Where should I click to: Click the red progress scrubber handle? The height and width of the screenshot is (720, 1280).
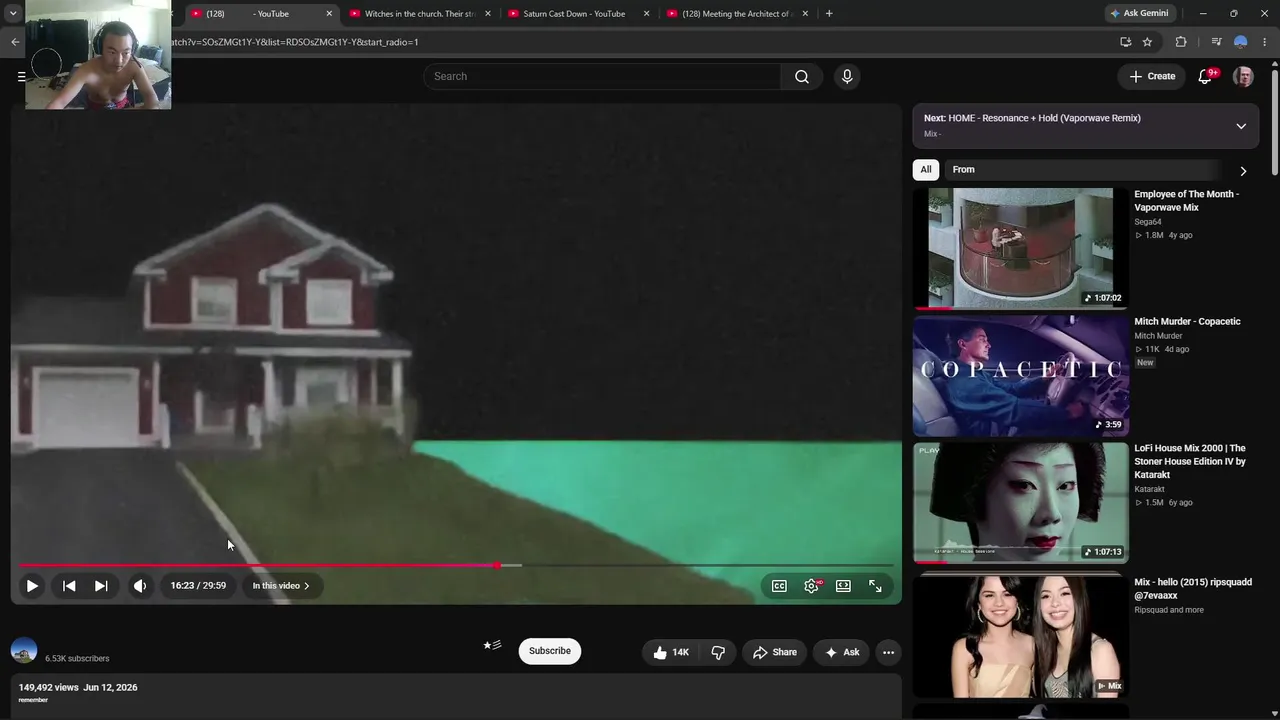click(x=497, y=566)
